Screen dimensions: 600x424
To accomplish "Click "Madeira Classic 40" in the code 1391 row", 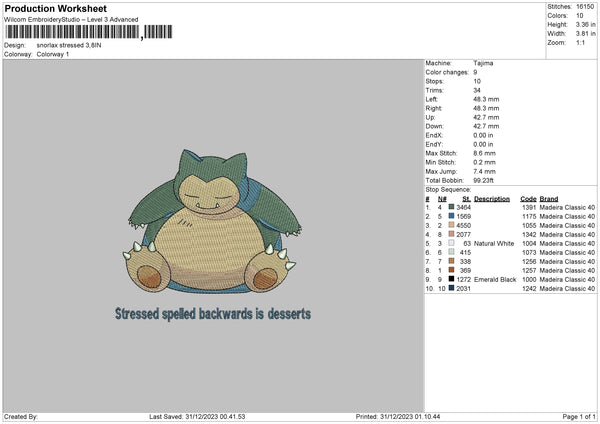I will tap(567, 207).
